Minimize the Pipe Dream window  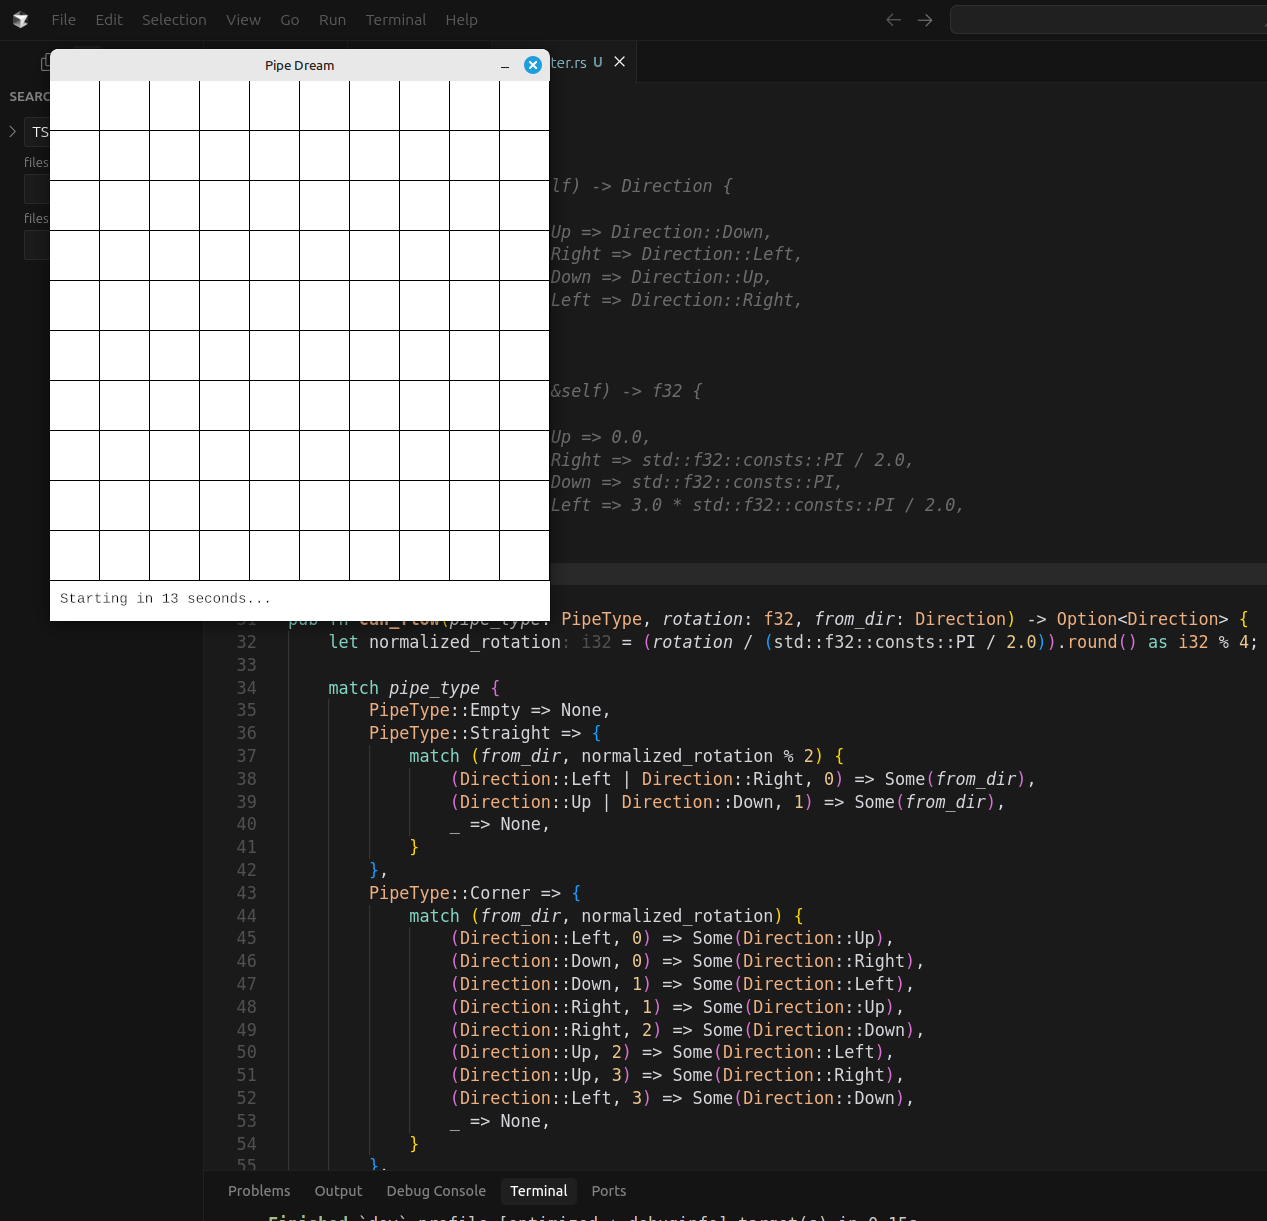(x=505, y=66)
